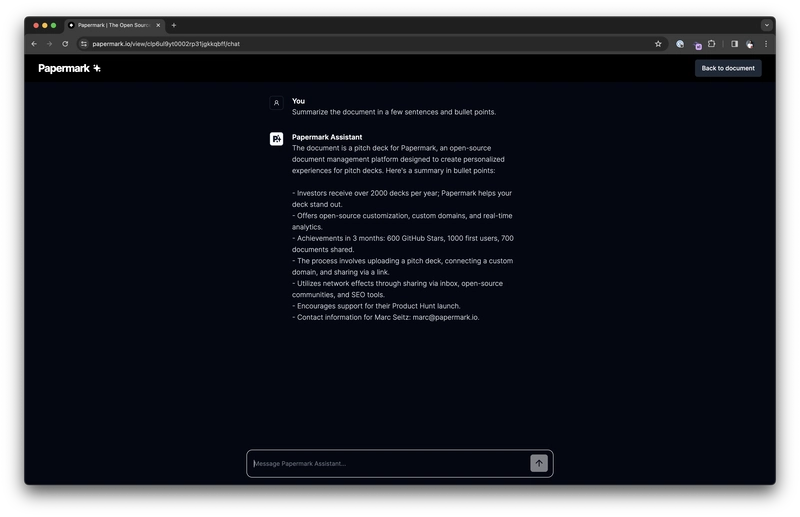
Task: Open a new tab with plus button
Action: click(x=173, y=25)
